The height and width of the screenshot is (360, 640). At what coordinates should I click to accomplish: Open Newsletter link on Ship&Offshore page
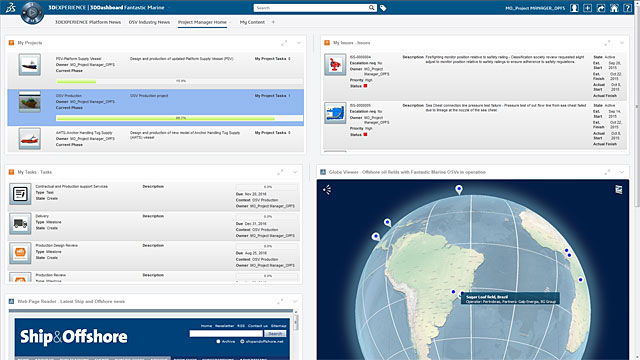pyautogui.click(x=224, y=326)
